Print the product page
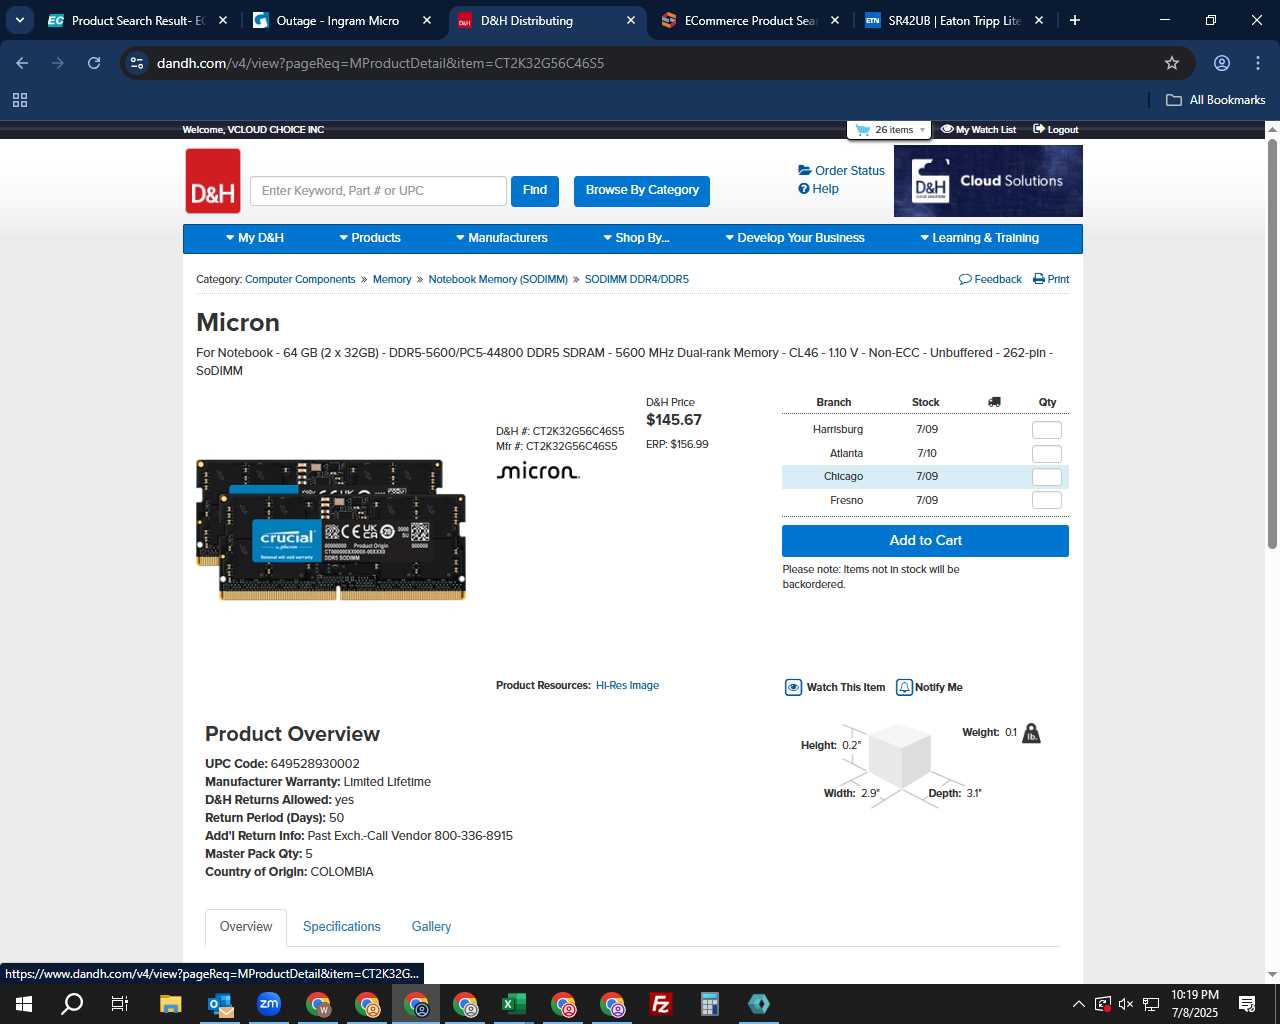This screenshot has width=1280, height=1024. point(1051,280)
